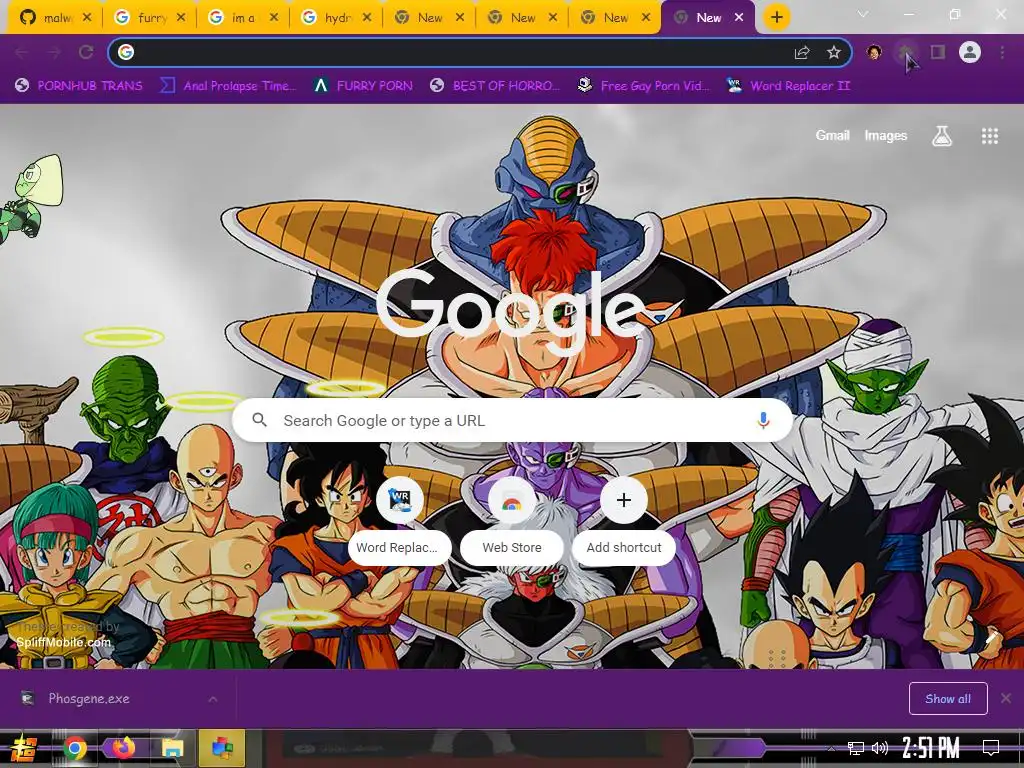Open the Chrome profile avatar

pyautogui.click(x=970, y=52)
